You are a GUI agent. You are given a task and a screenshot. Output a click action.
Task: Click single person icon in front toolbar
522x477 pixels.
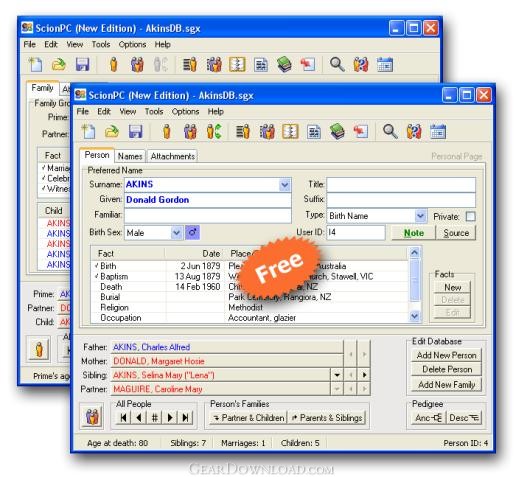pos(167,132)
